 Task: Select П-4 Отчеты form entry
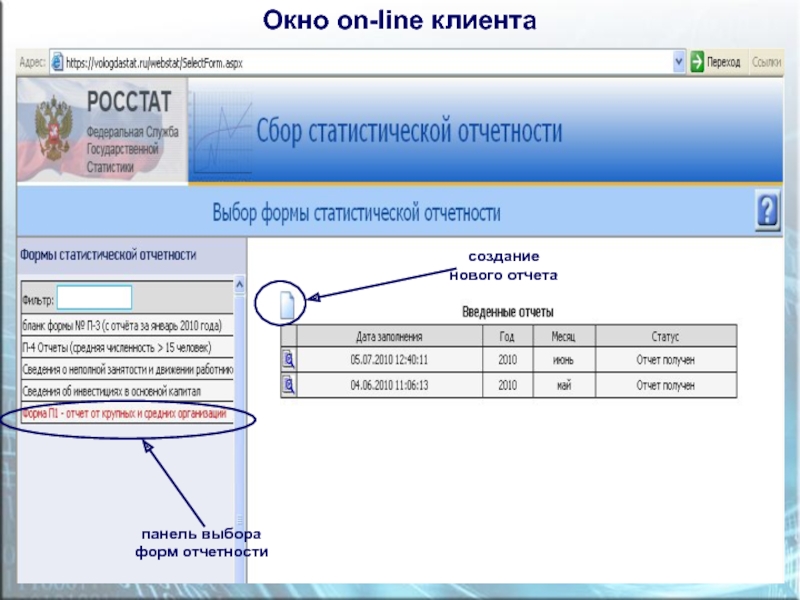125,347
